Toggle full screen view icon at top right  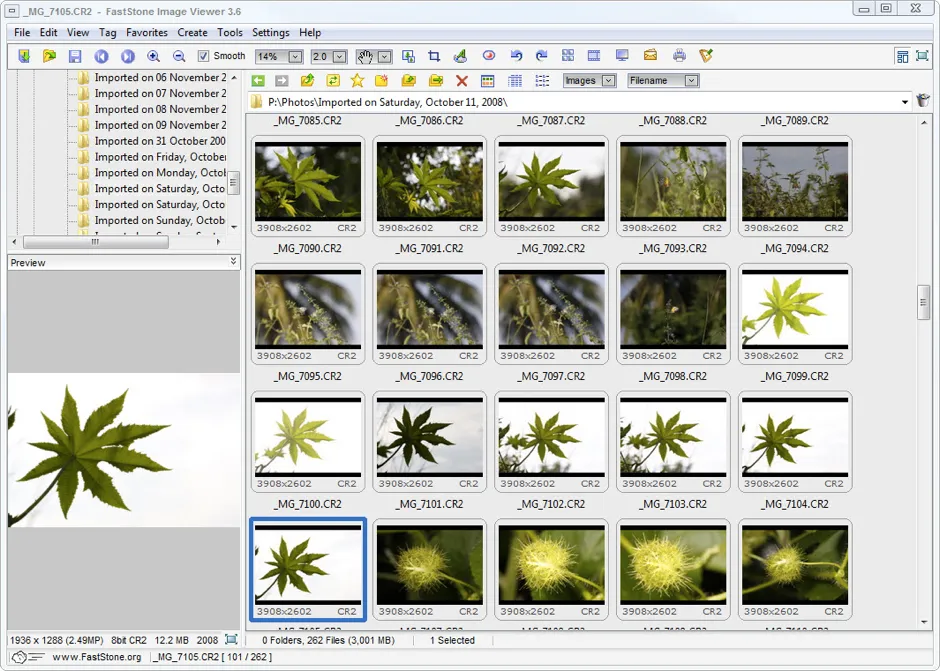[x=922, y=57]
